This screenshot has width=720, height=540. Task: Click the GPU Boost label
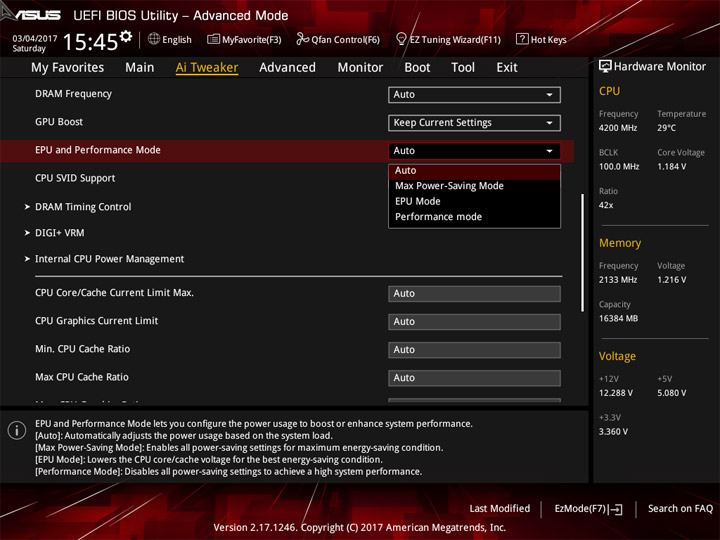pos(59,122)
